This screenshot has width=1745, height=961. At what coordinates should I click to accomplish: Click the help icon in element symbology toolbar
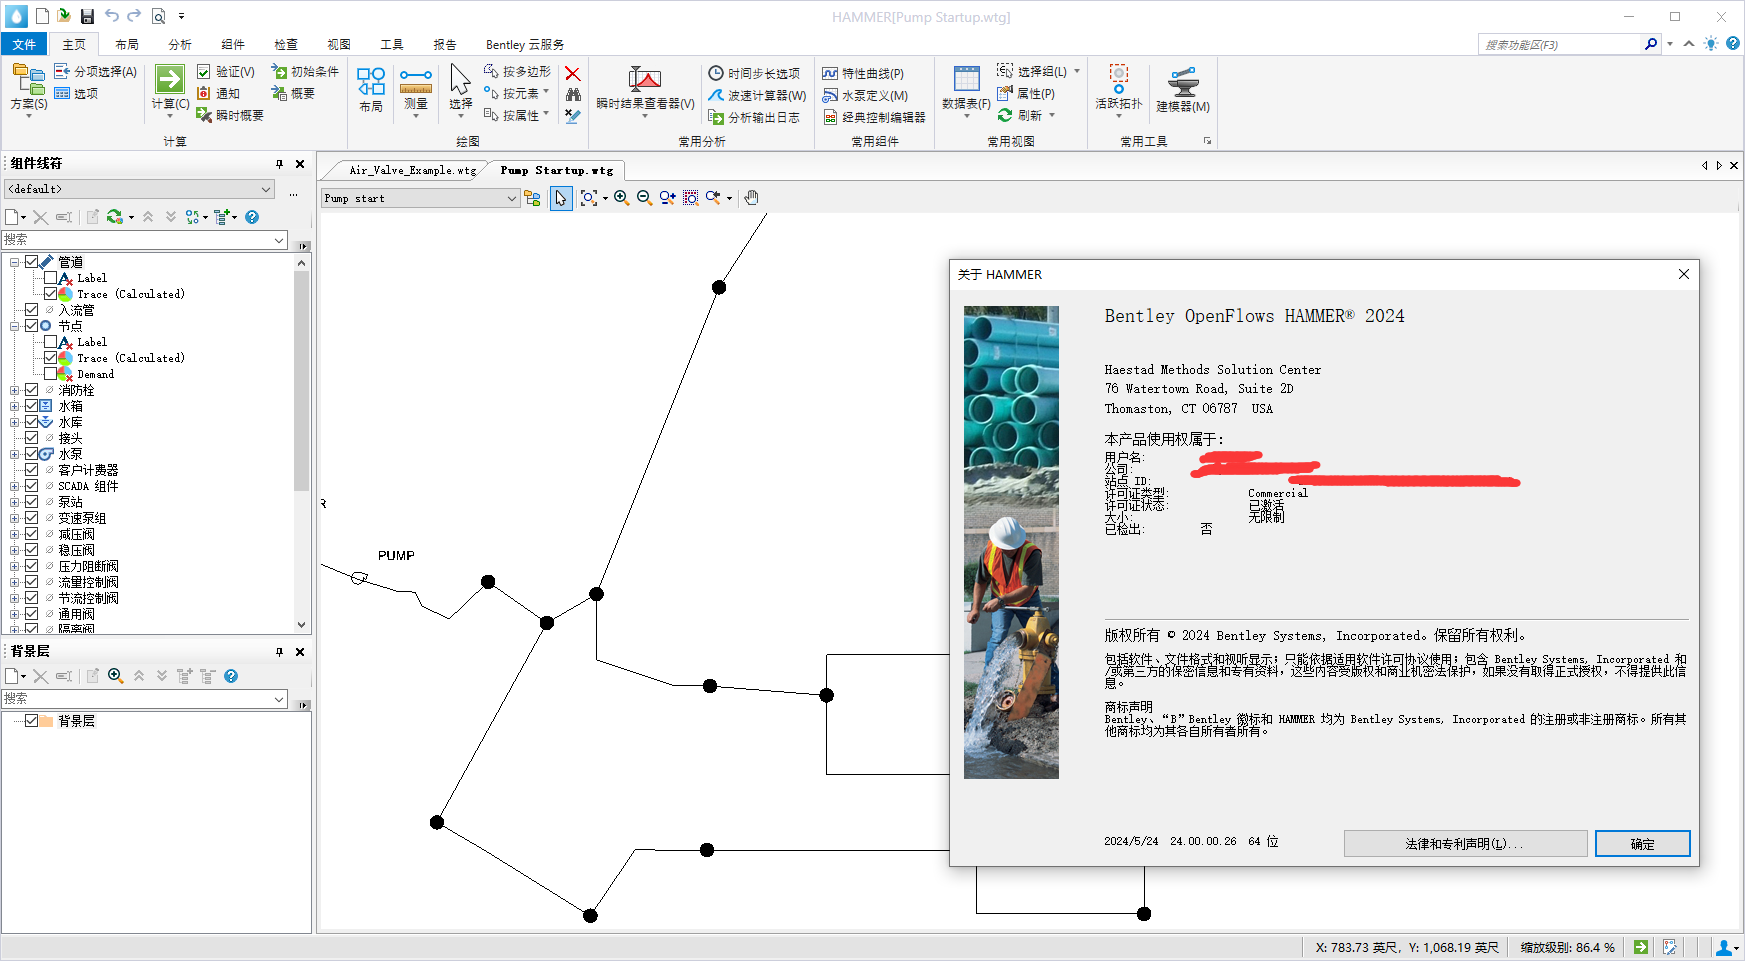252,217
